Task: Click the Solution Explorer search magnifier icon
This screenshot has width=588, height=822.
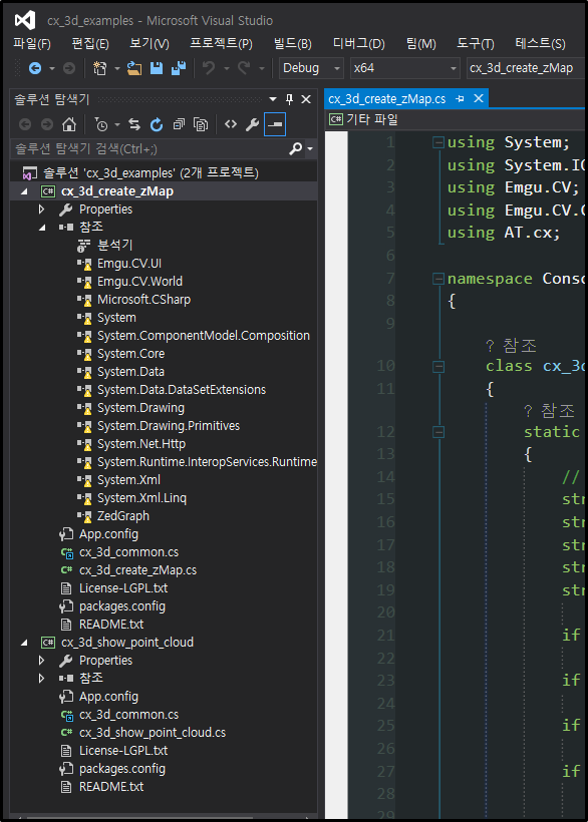Action: [296, 149]
